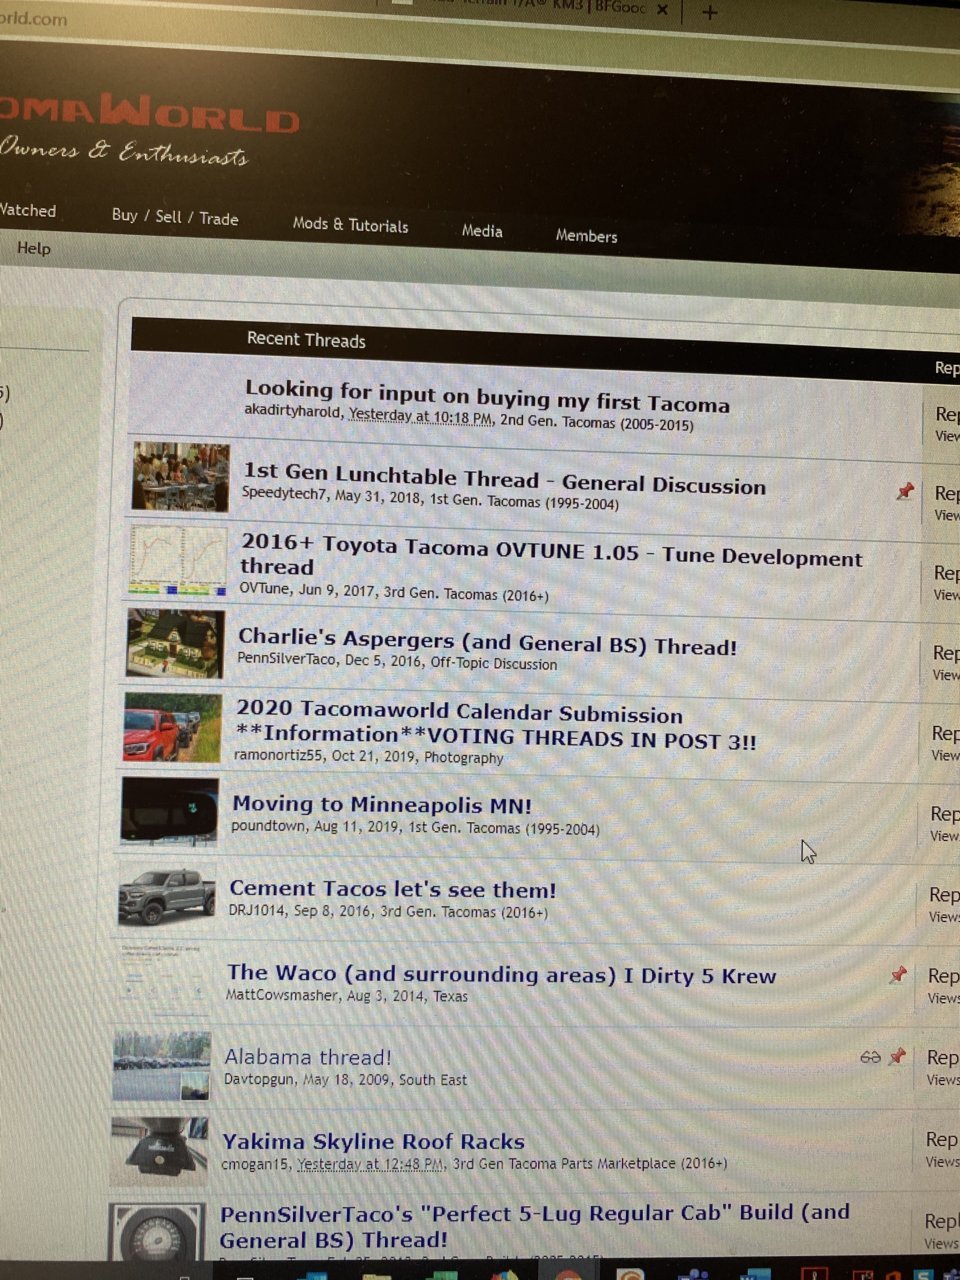The height and width of the screenshot is (1280, 960).
Task: Open The Waco Dirty 5 Krew thread
Action: coord(501,973)
